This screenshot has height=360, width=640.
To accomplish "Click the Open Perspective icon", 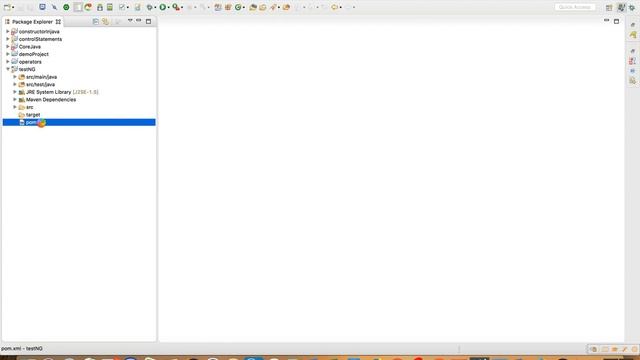I will [x=609, y=8].
